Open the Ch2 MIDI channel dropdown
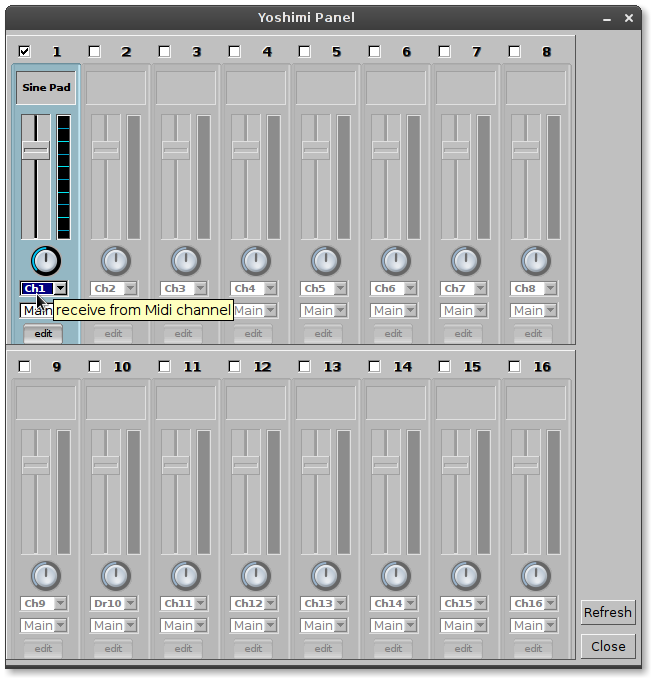This screenshot has width=651, height=678. 114,288
